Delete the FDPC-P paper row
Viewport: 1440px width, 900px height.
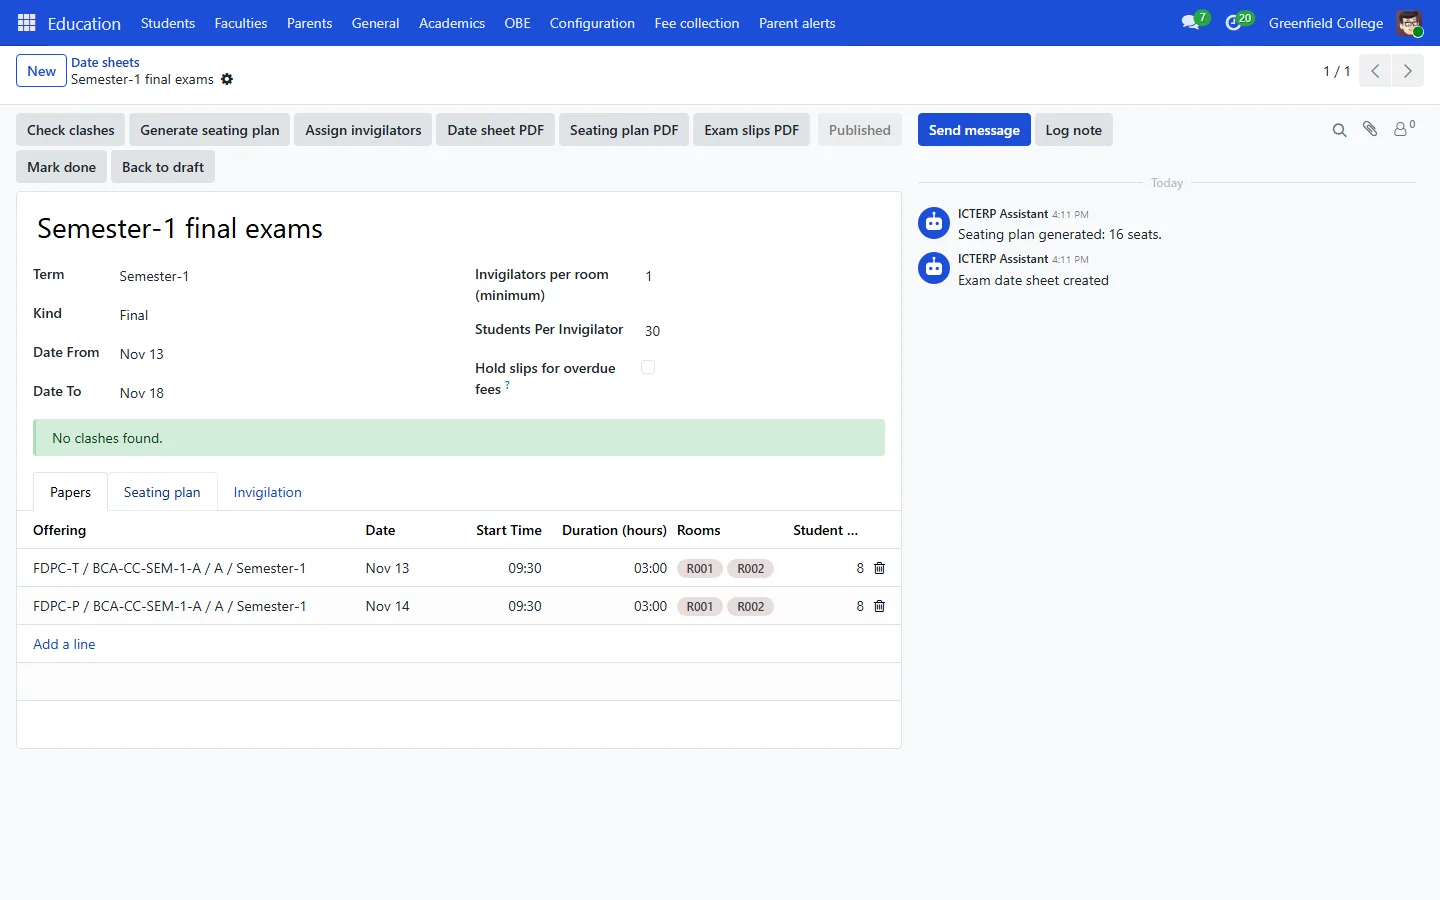880,606
